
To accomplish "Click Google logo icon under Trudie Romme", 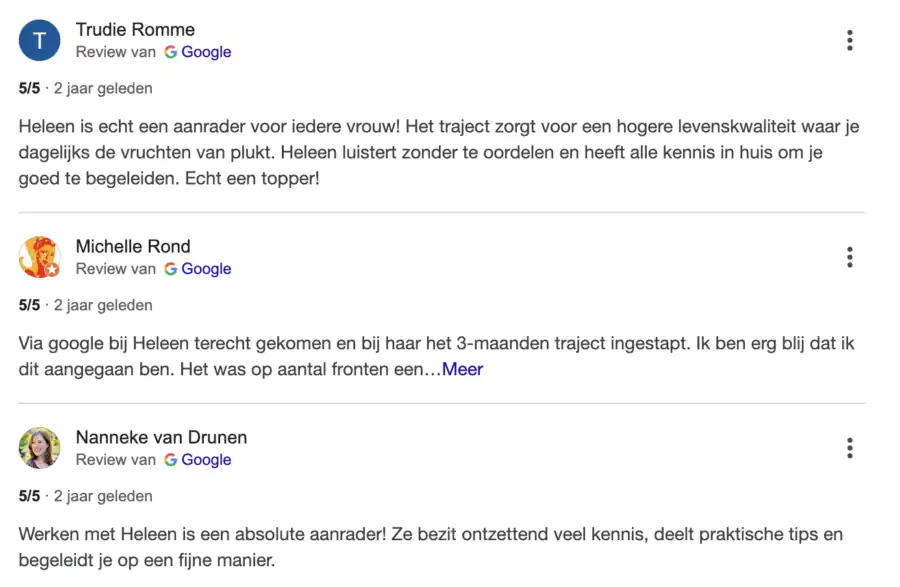I will click(171, 52).
